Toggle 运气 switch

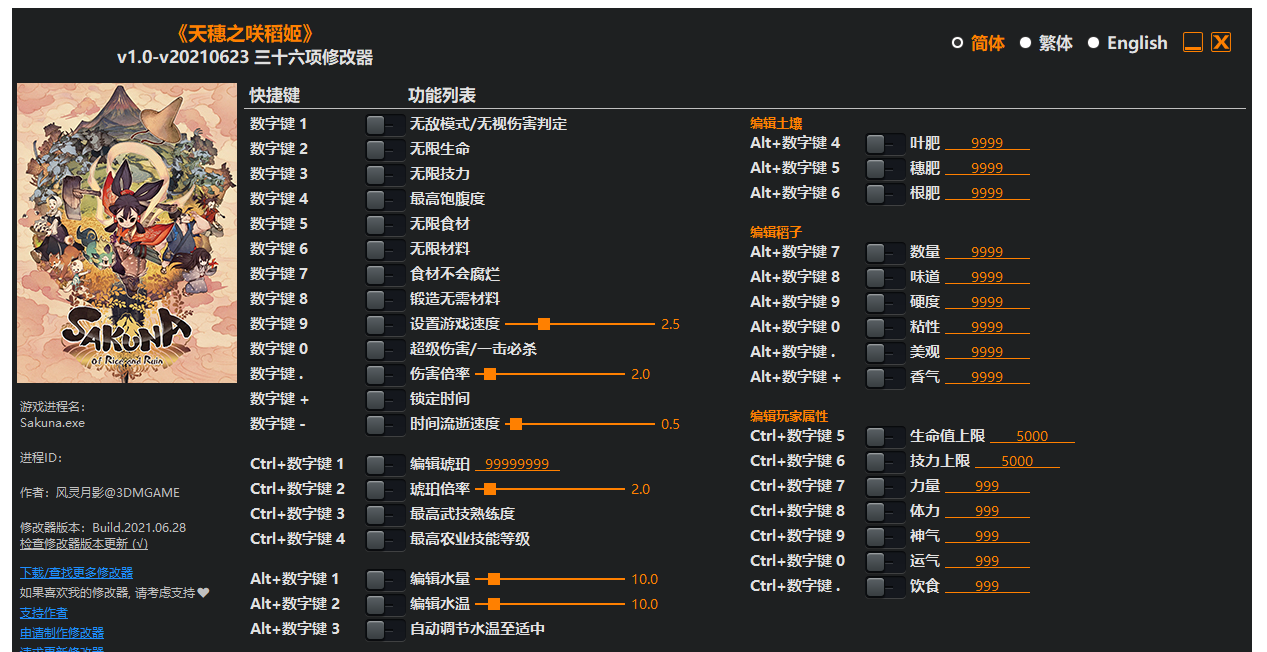885,561
